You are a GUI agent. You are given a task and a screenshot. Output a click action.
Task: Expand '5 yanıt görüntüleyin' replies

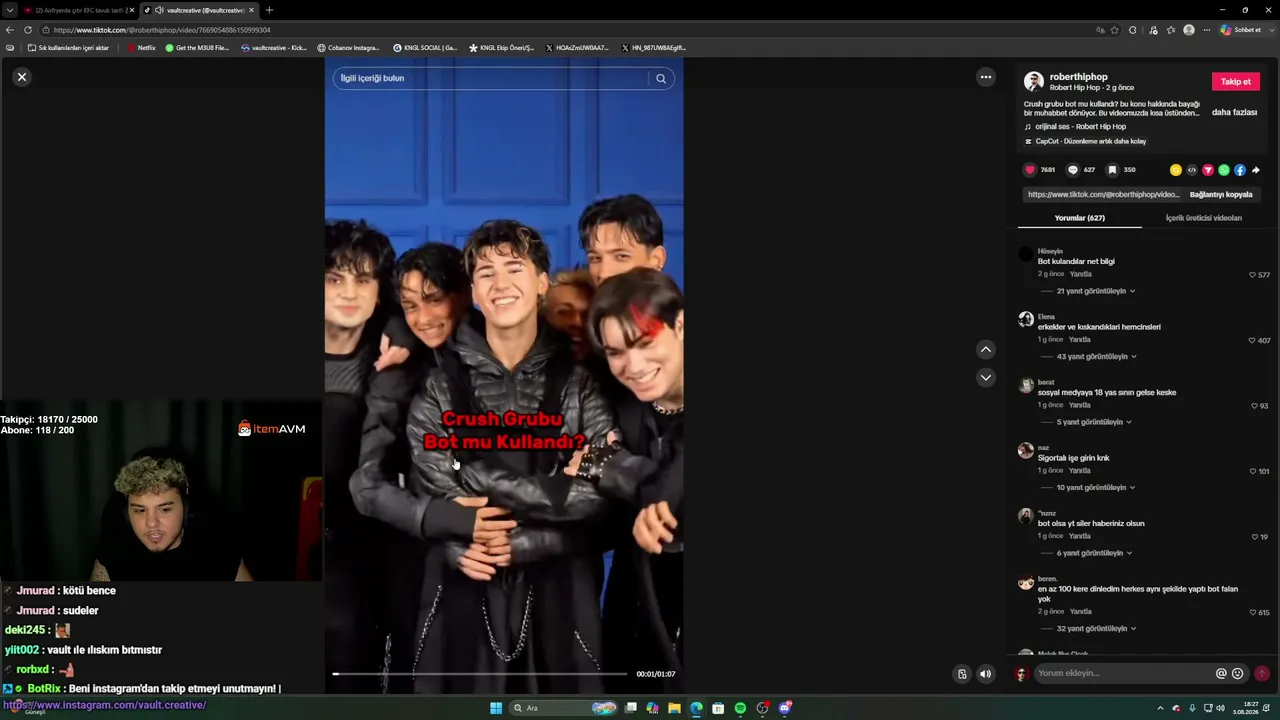coord(1094,422)
